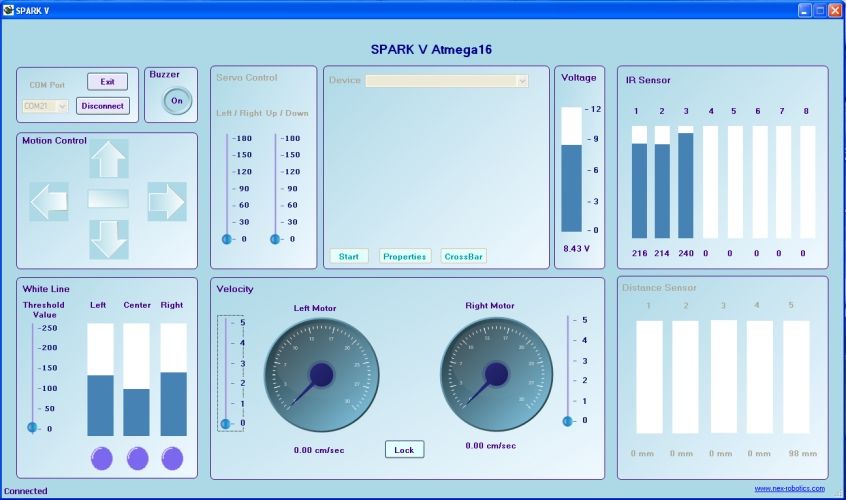Click the Left Motor 0.00 cm/sec reading

(319, 450)
